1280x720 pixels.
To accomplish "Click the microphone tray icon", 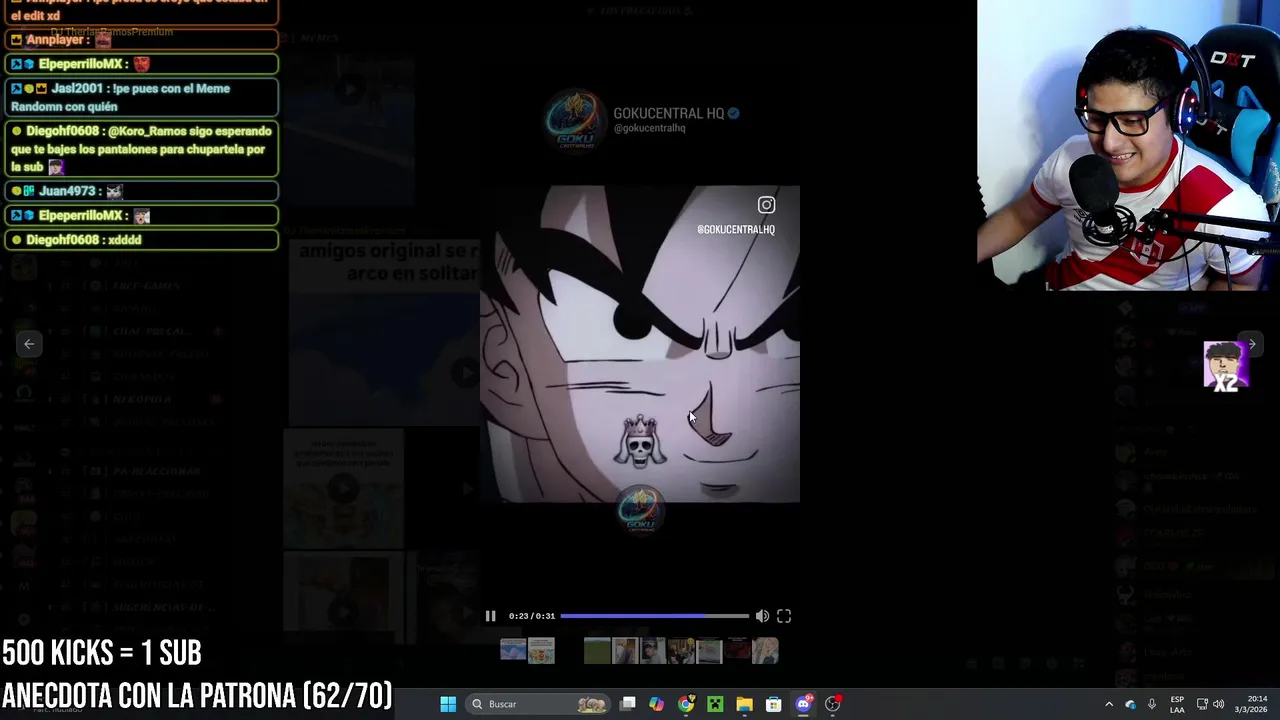I will point(1151,704).
